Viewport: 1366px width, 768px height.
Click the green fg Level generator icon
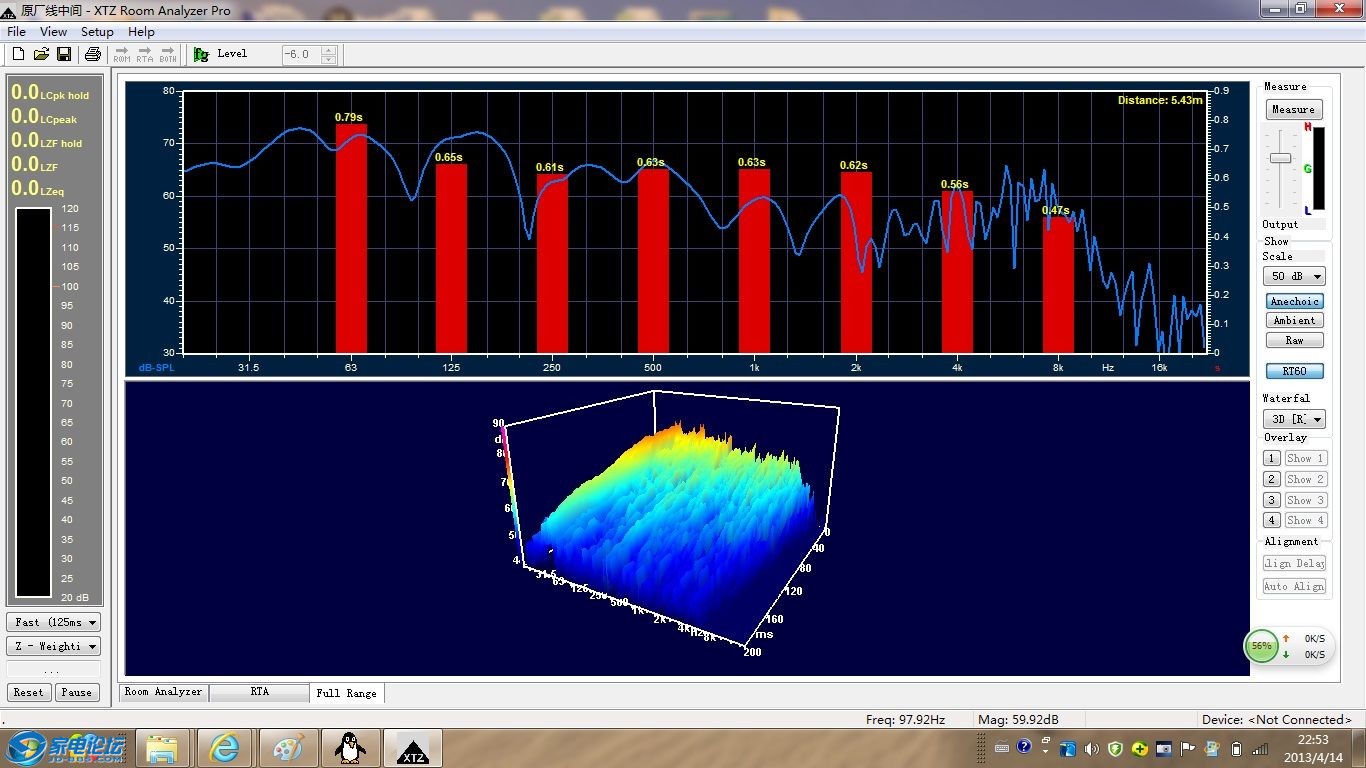tap(201, 54)
